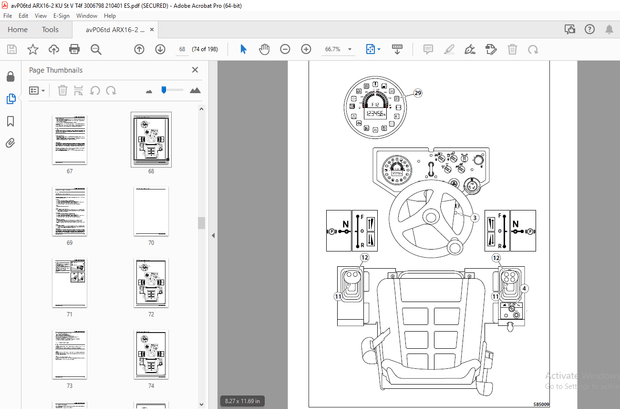620x409 pixels.
Task: Open the find text magnifier icon
Action: coord(96,49)
